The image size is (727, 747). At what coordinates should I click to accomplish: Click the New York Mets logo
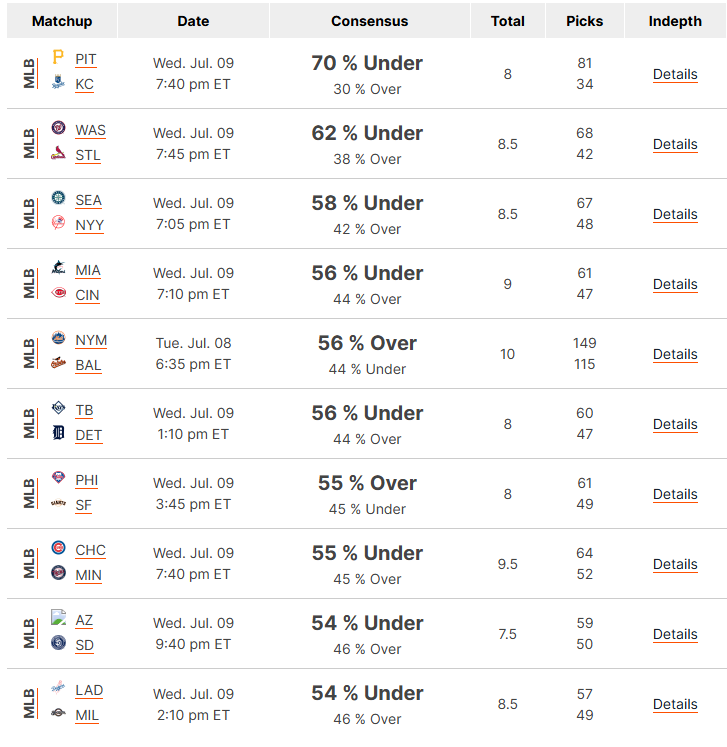[58, 338]
